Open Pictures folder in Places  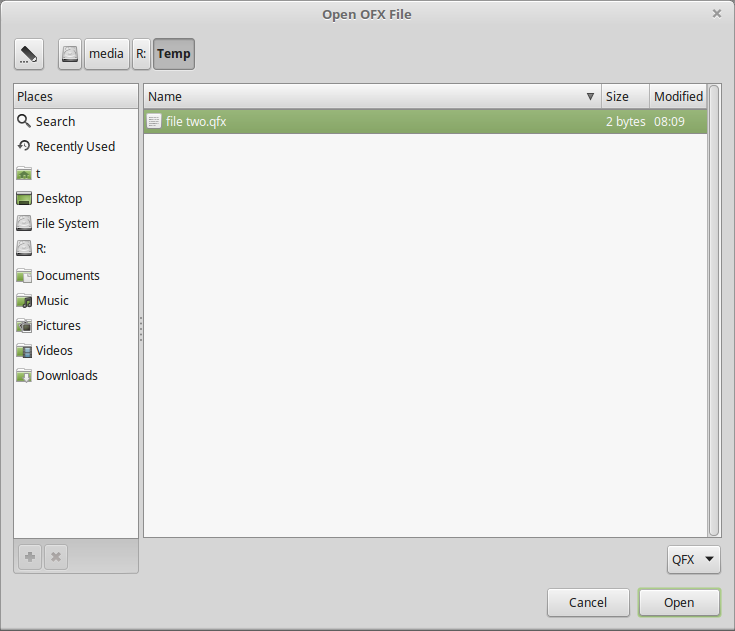coord(76,325)
